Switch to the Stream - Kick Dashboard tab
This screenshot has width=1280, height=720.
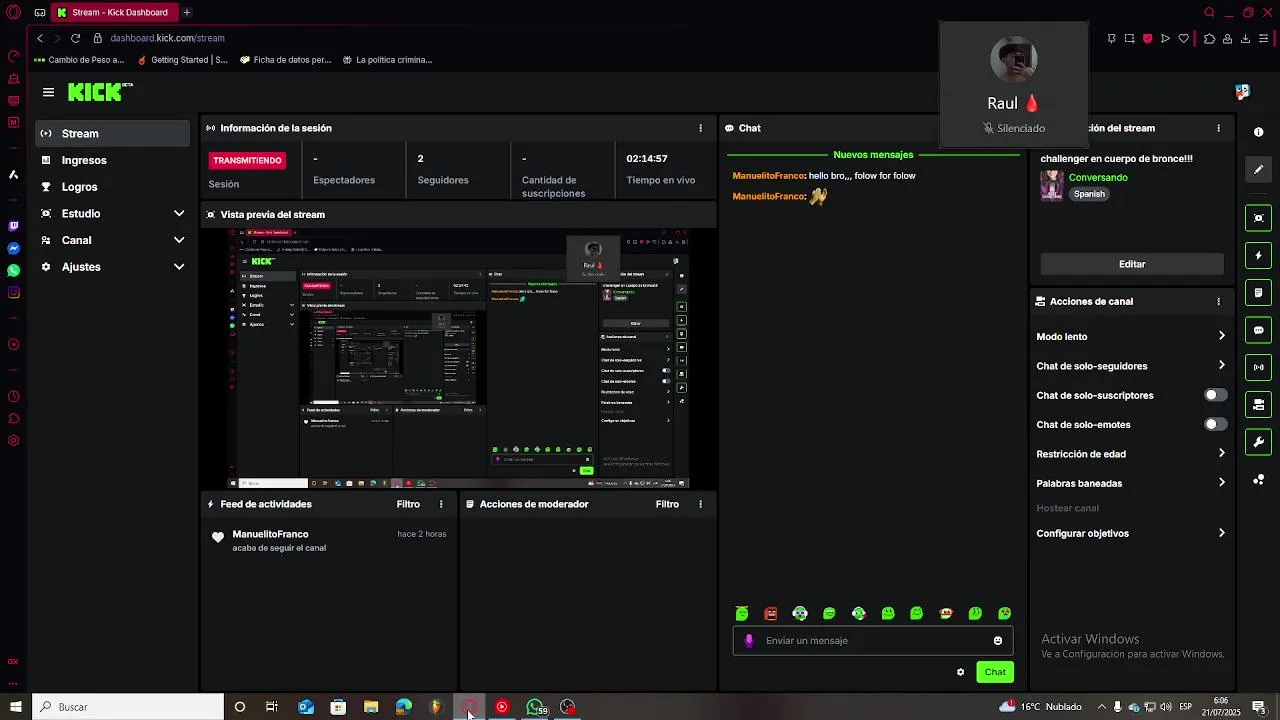coord(116,12)
